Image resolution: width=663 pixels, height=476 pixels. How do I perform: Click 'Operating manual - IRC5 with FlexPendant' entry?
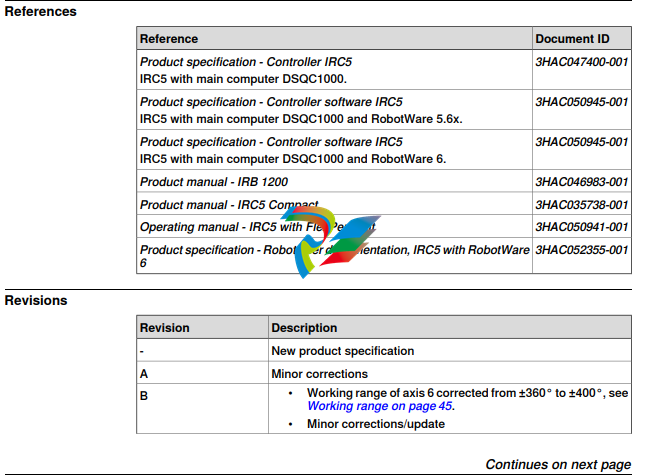(x=258, y=227)
